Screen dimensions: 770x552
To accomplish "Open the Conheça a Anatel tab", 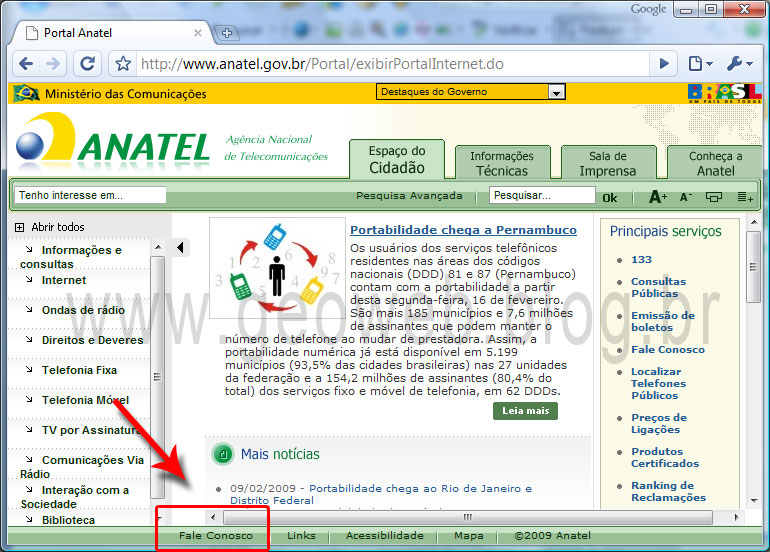I will pos(715,163).
